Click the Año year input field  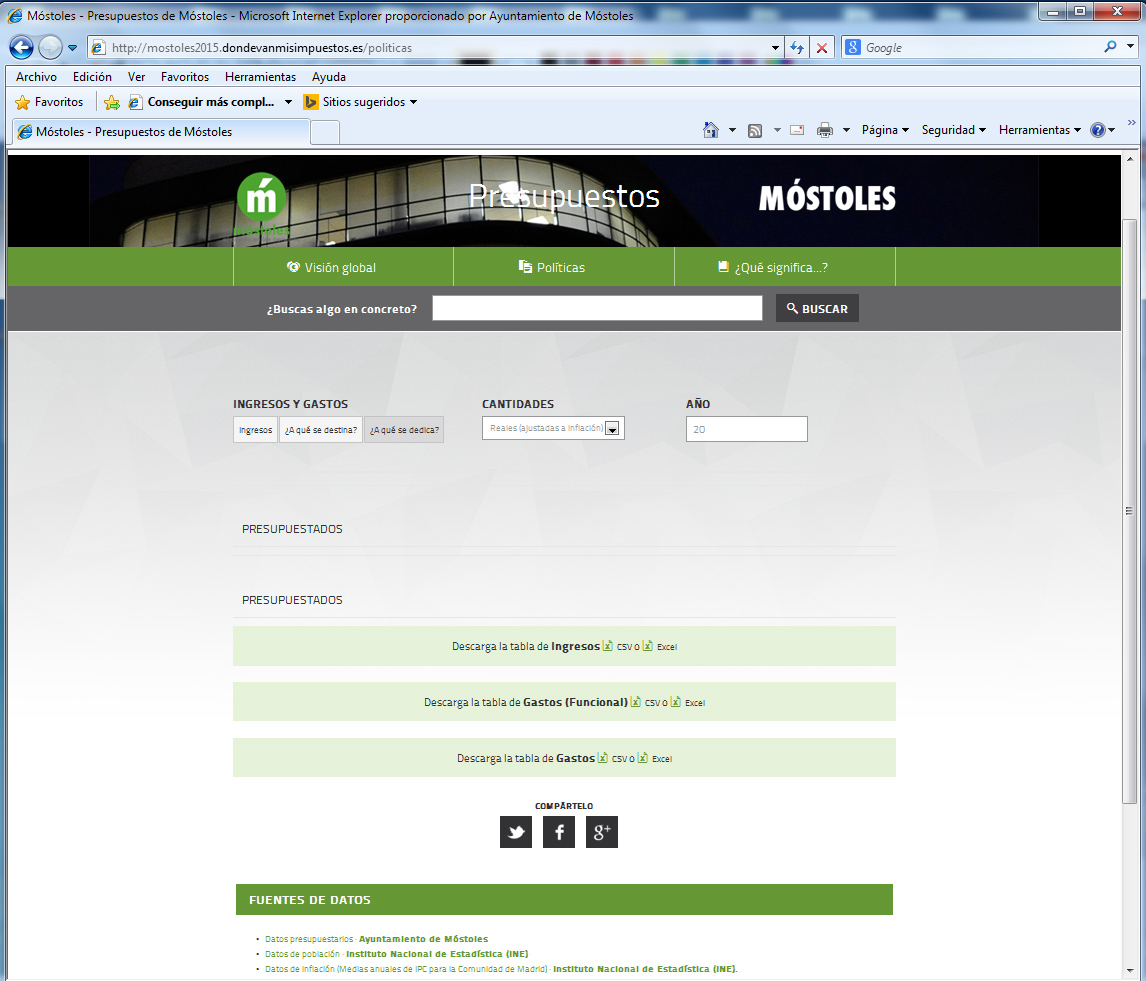[746, 429]
